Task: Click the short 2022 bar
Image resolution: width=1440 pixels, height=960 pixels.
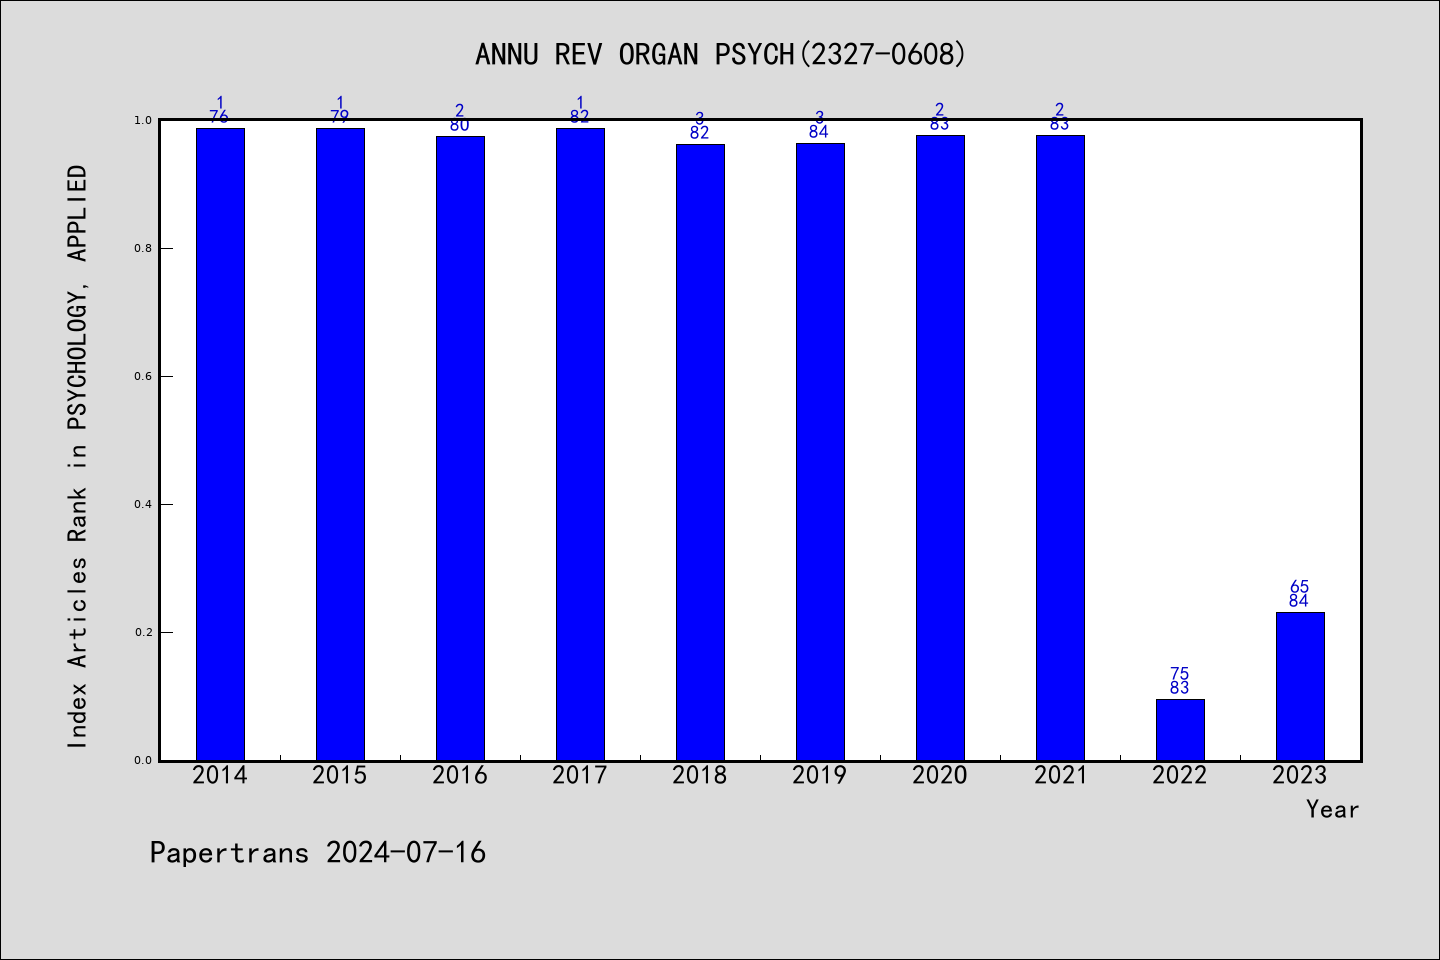Action: click(1180, 730)
